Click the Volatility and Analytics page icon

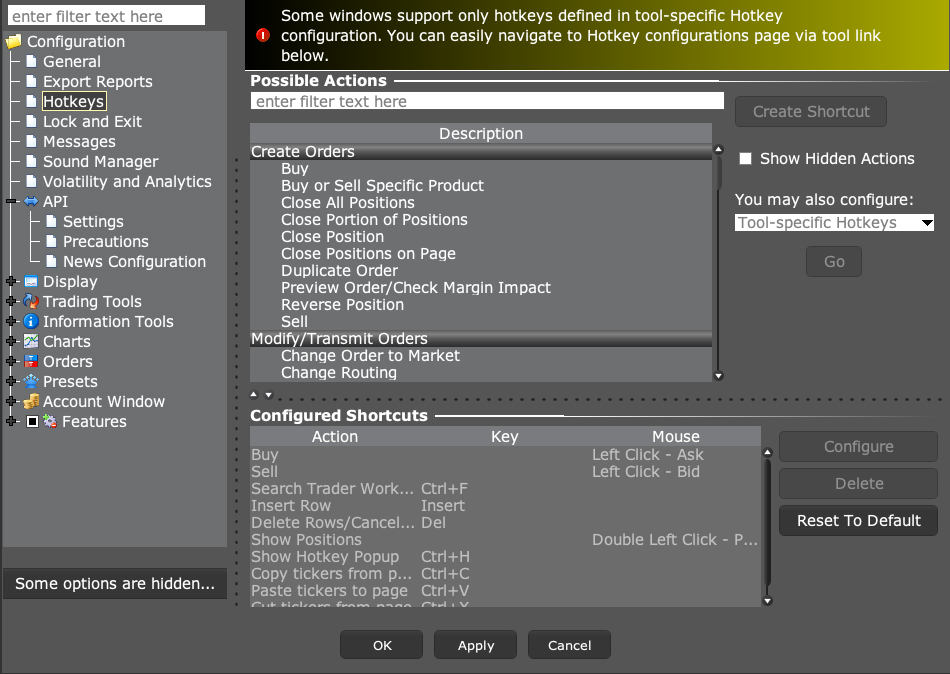(32, 181)
